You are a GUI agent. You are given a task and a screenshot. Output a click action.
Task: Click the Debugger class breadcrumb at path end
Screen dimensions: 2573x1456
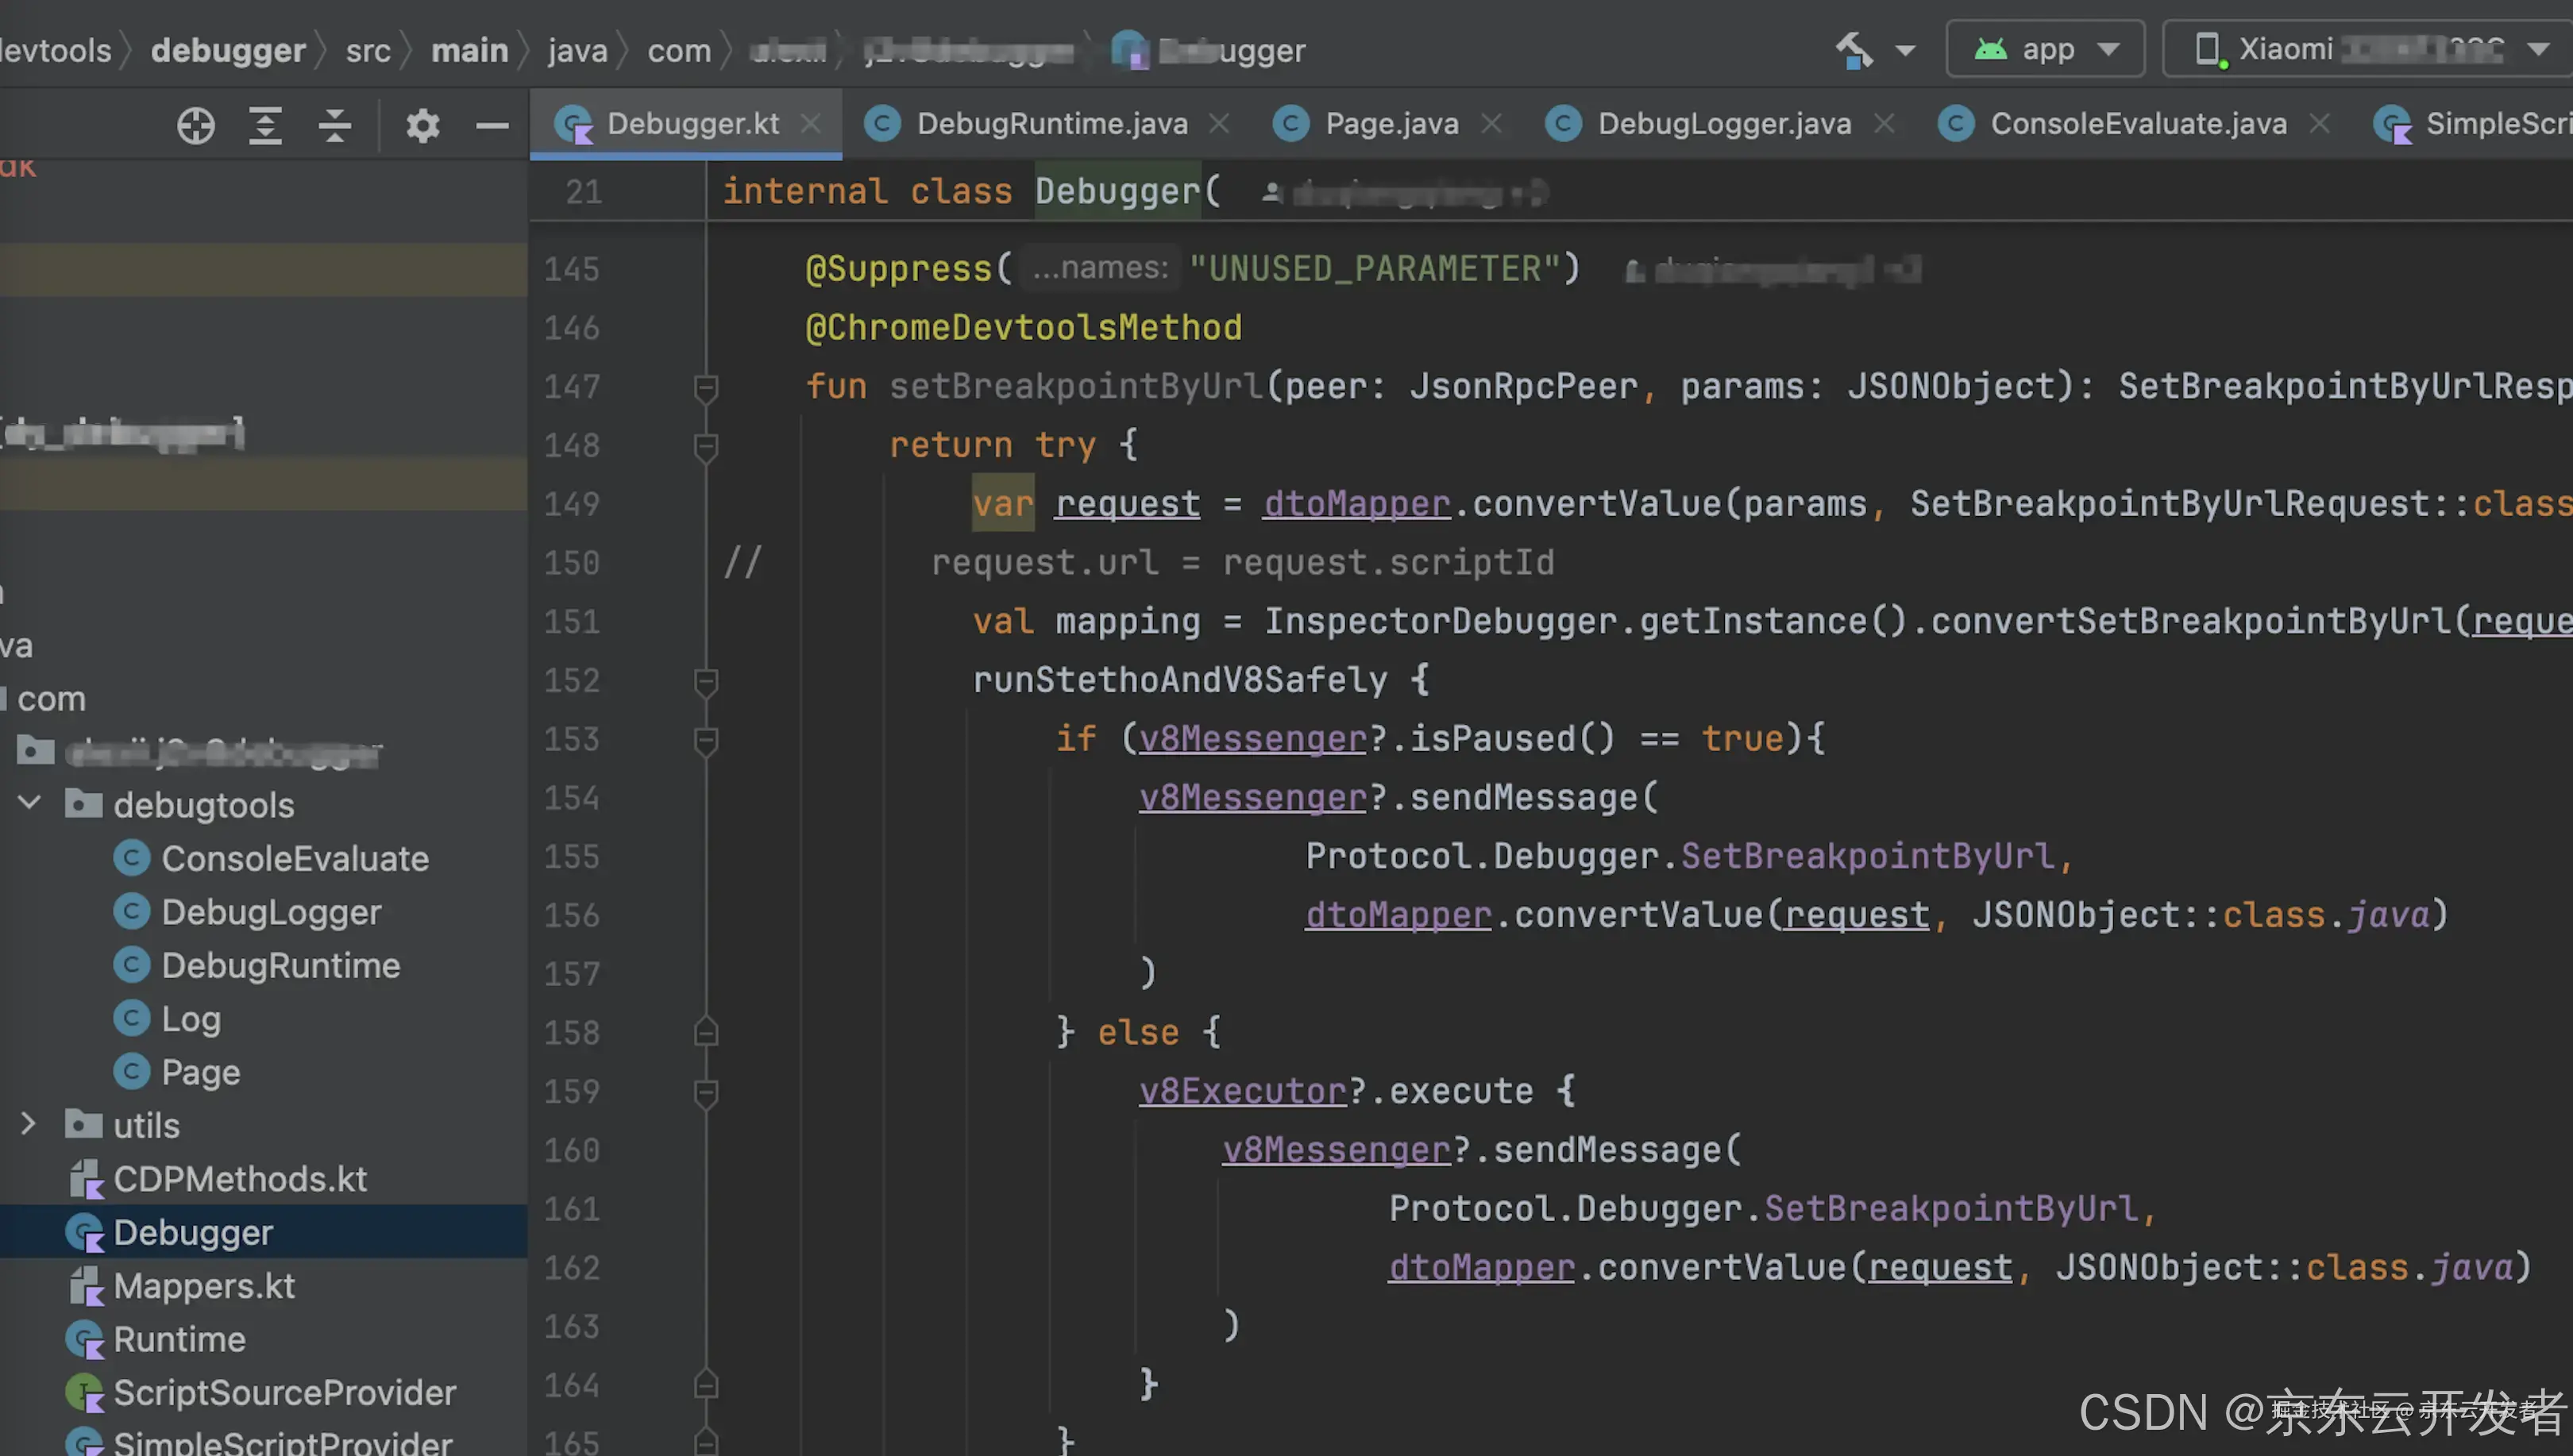[x=1209, y=50]
